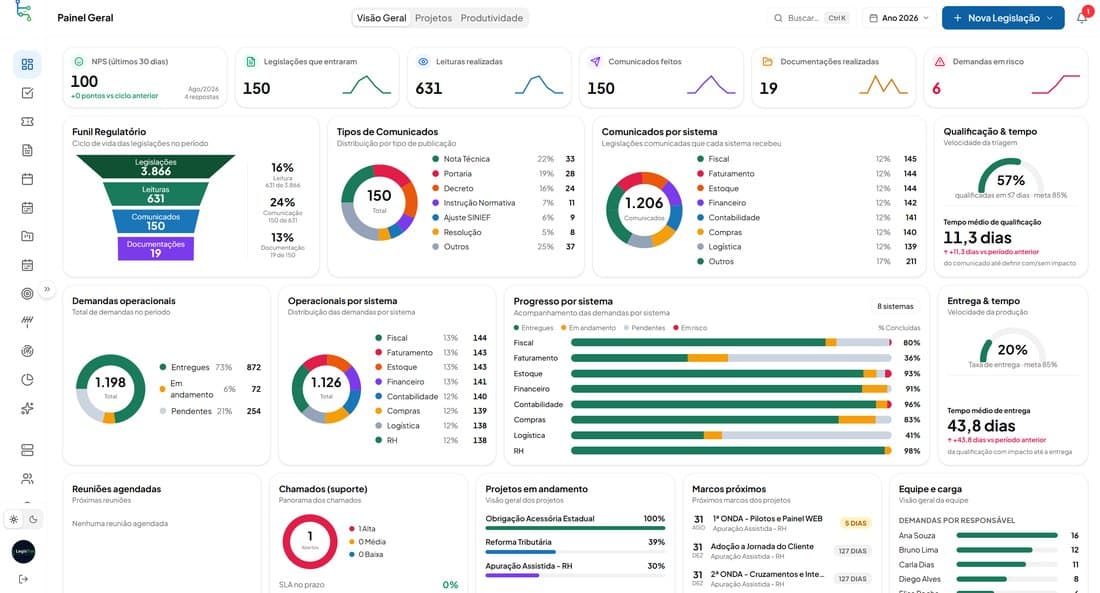Screen dimensions: 1100x593
Task: Switch to the Produtividade tab
Action: point(492,18)
